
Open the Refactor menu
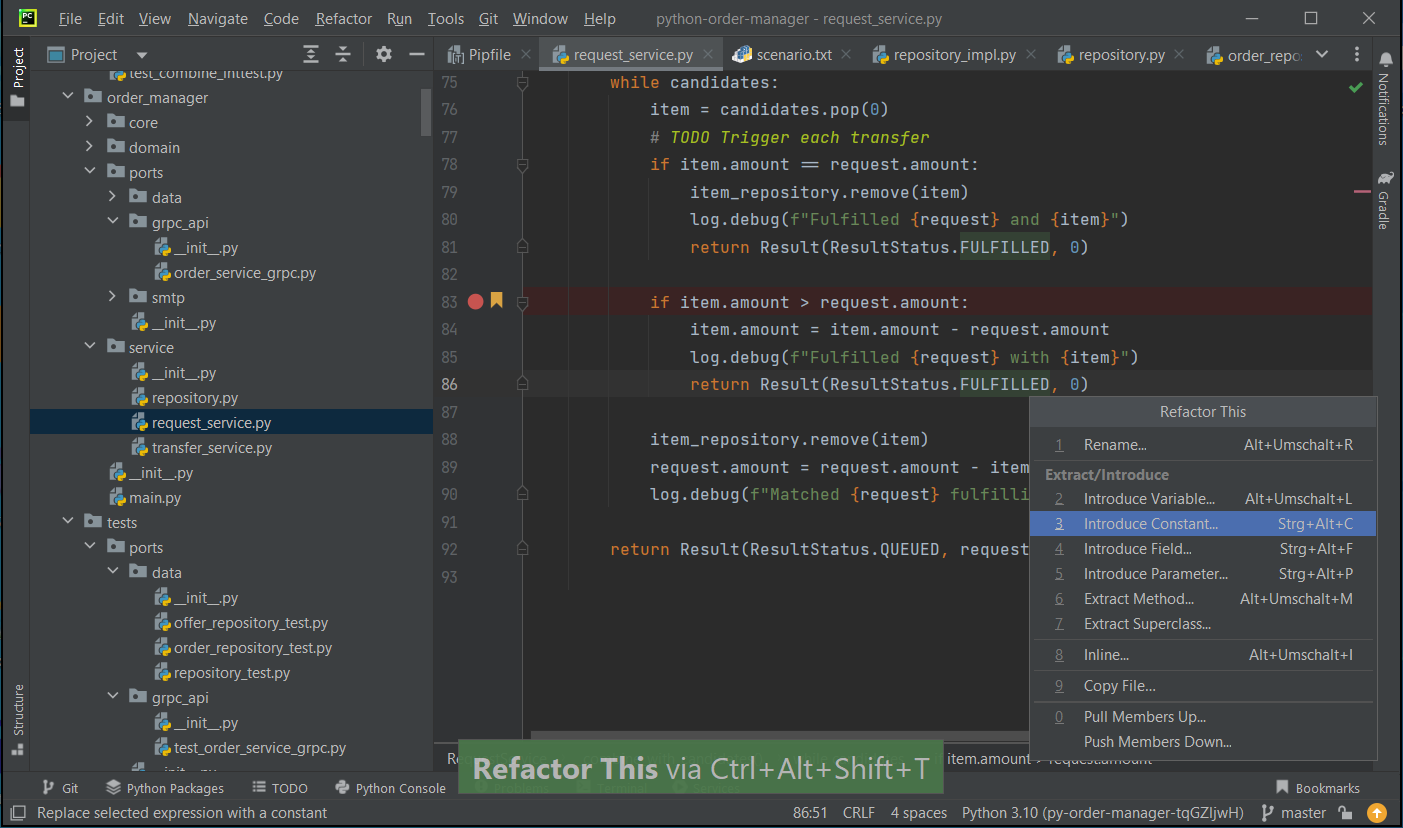coord(343,18)
